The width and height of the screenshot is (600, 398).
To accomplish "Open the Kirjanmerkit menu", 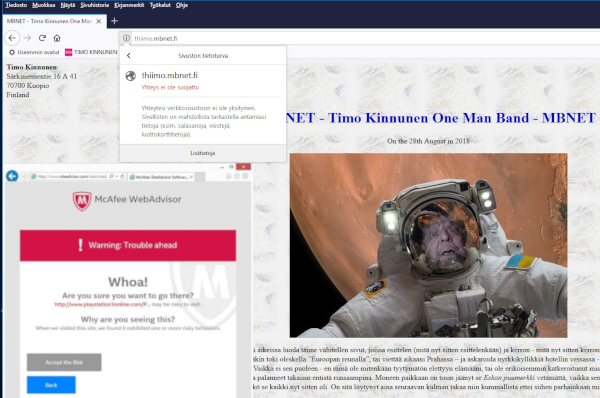I will pyautogui.click(x=129, y=5).
